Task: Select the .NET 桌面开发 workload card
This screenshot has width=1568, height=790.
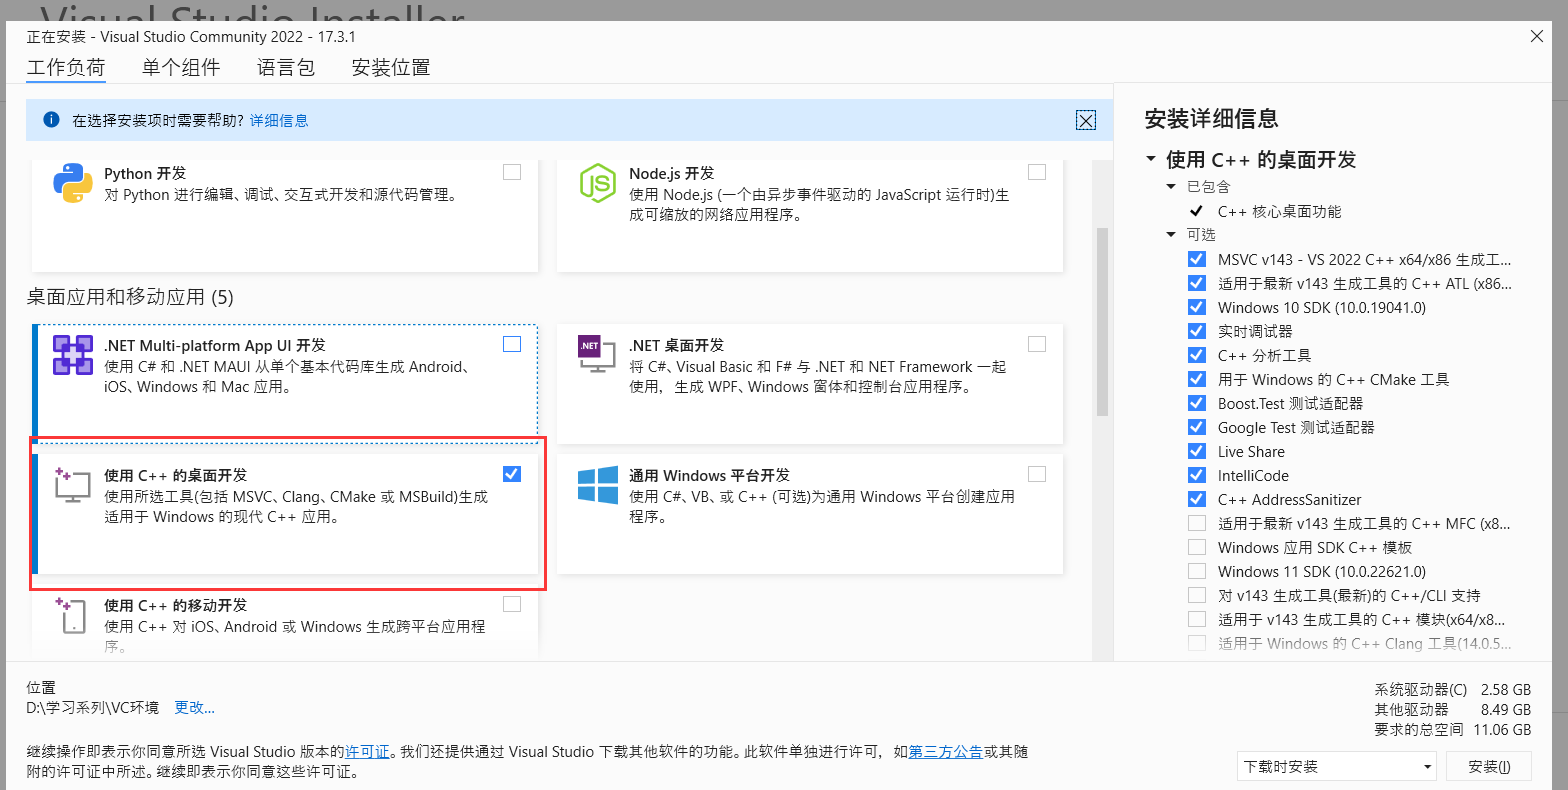Action: (810, 384)
